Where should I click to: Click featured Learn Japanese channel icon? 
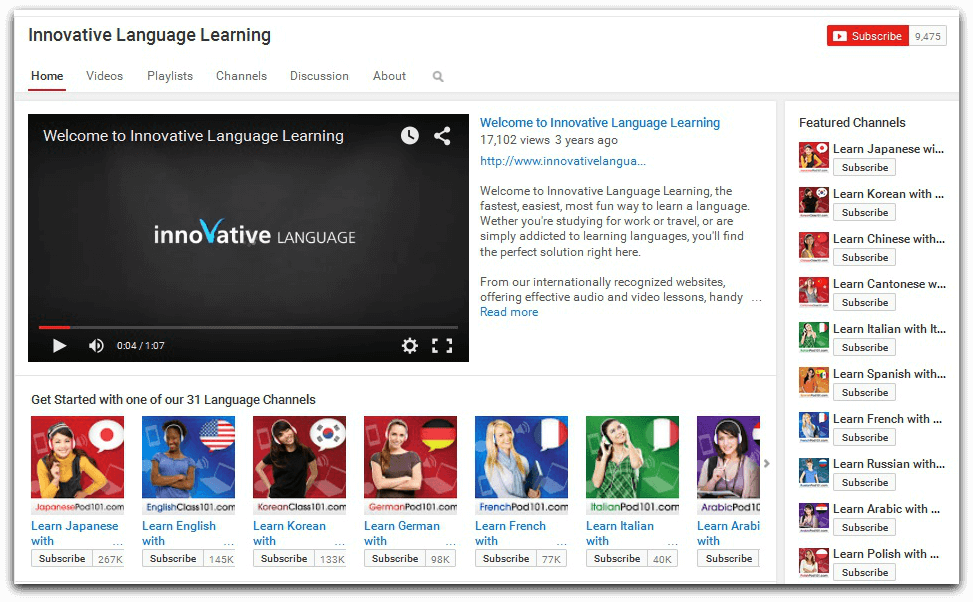click(x=814, y=157)
